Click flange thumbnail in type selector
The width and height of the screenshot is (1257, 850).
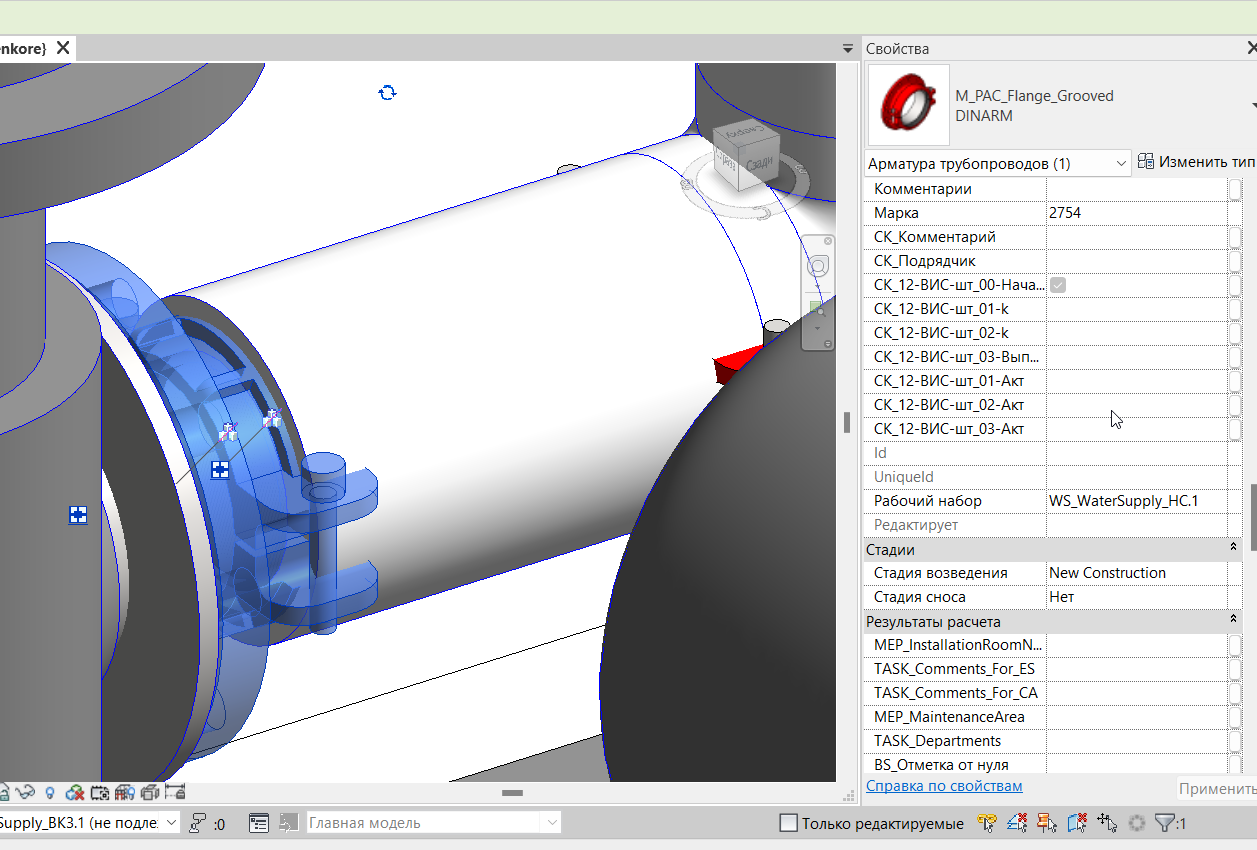(908, 105)
